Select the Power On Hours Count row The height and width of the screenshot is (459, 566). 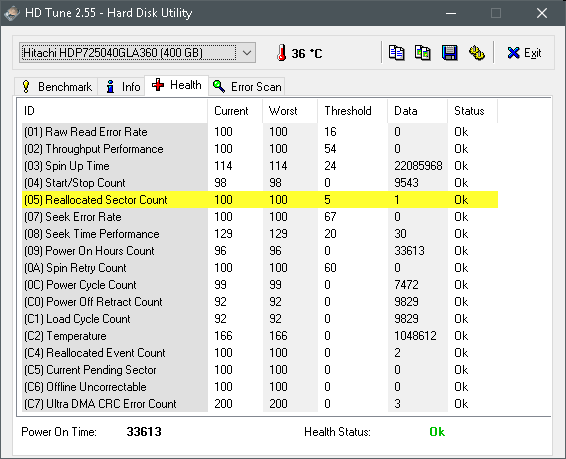[x=260, y=250]
